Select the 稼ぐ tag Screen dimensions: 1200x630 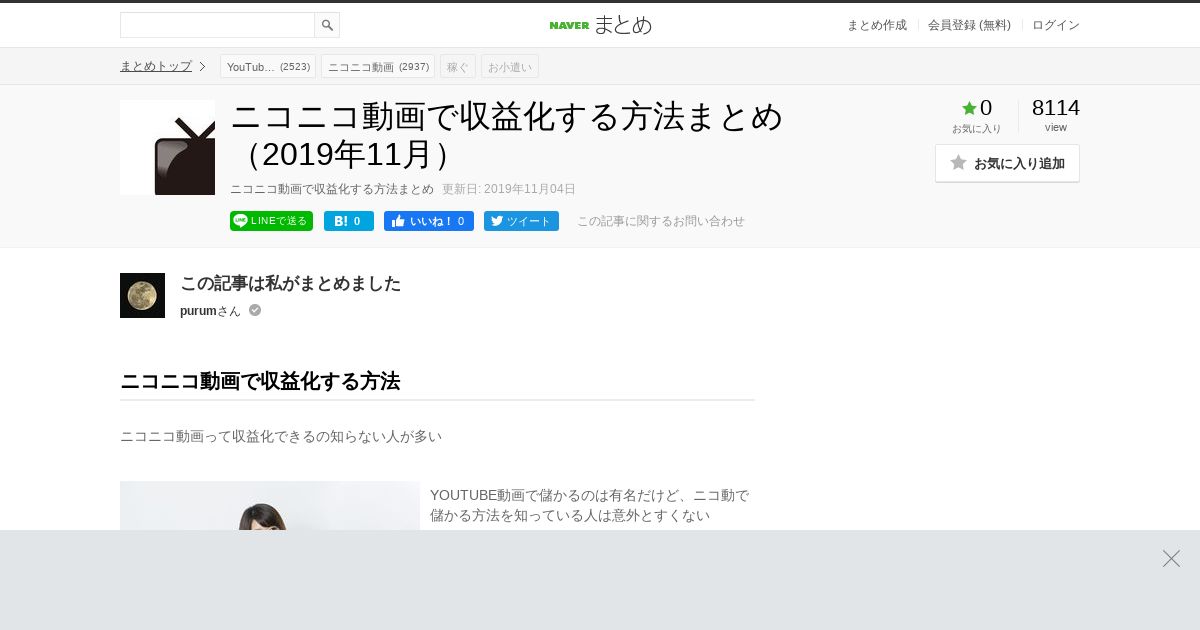pyautogui.click(x=458, y=66)
